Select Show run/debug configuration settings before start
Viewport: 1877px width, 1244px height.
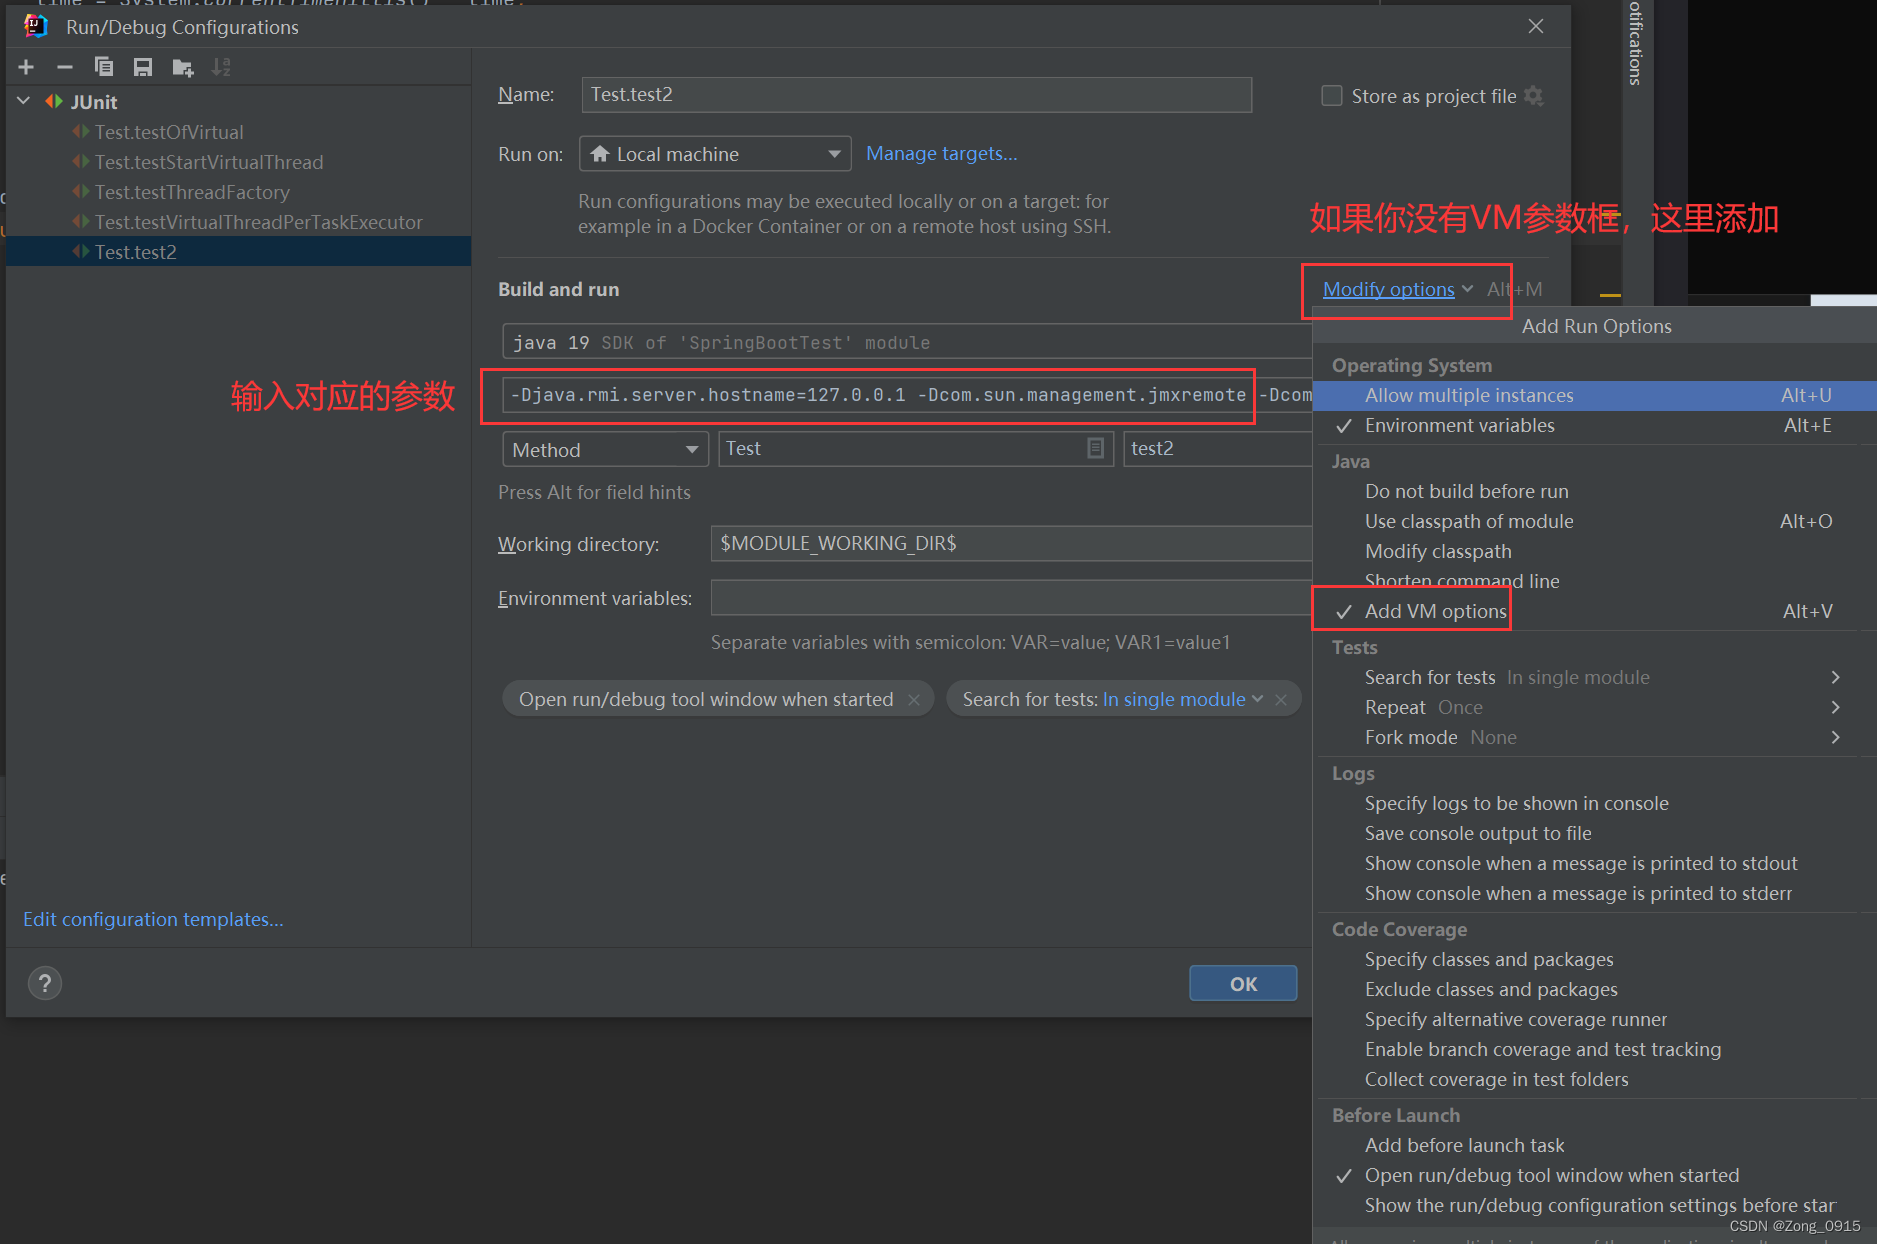1594,1205
